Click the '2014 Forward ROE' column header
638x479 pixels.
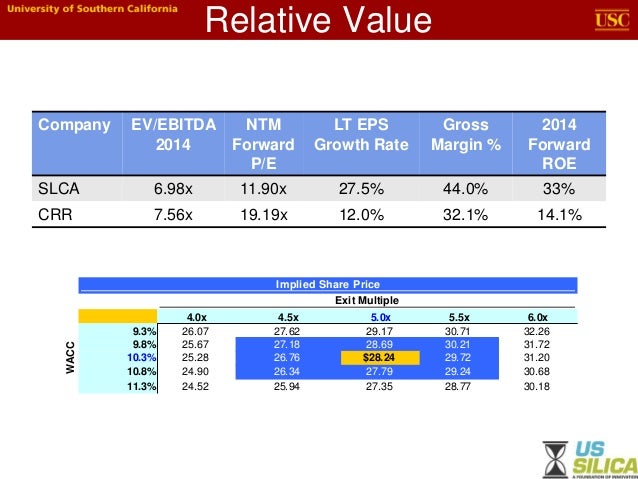pos(559,144)
